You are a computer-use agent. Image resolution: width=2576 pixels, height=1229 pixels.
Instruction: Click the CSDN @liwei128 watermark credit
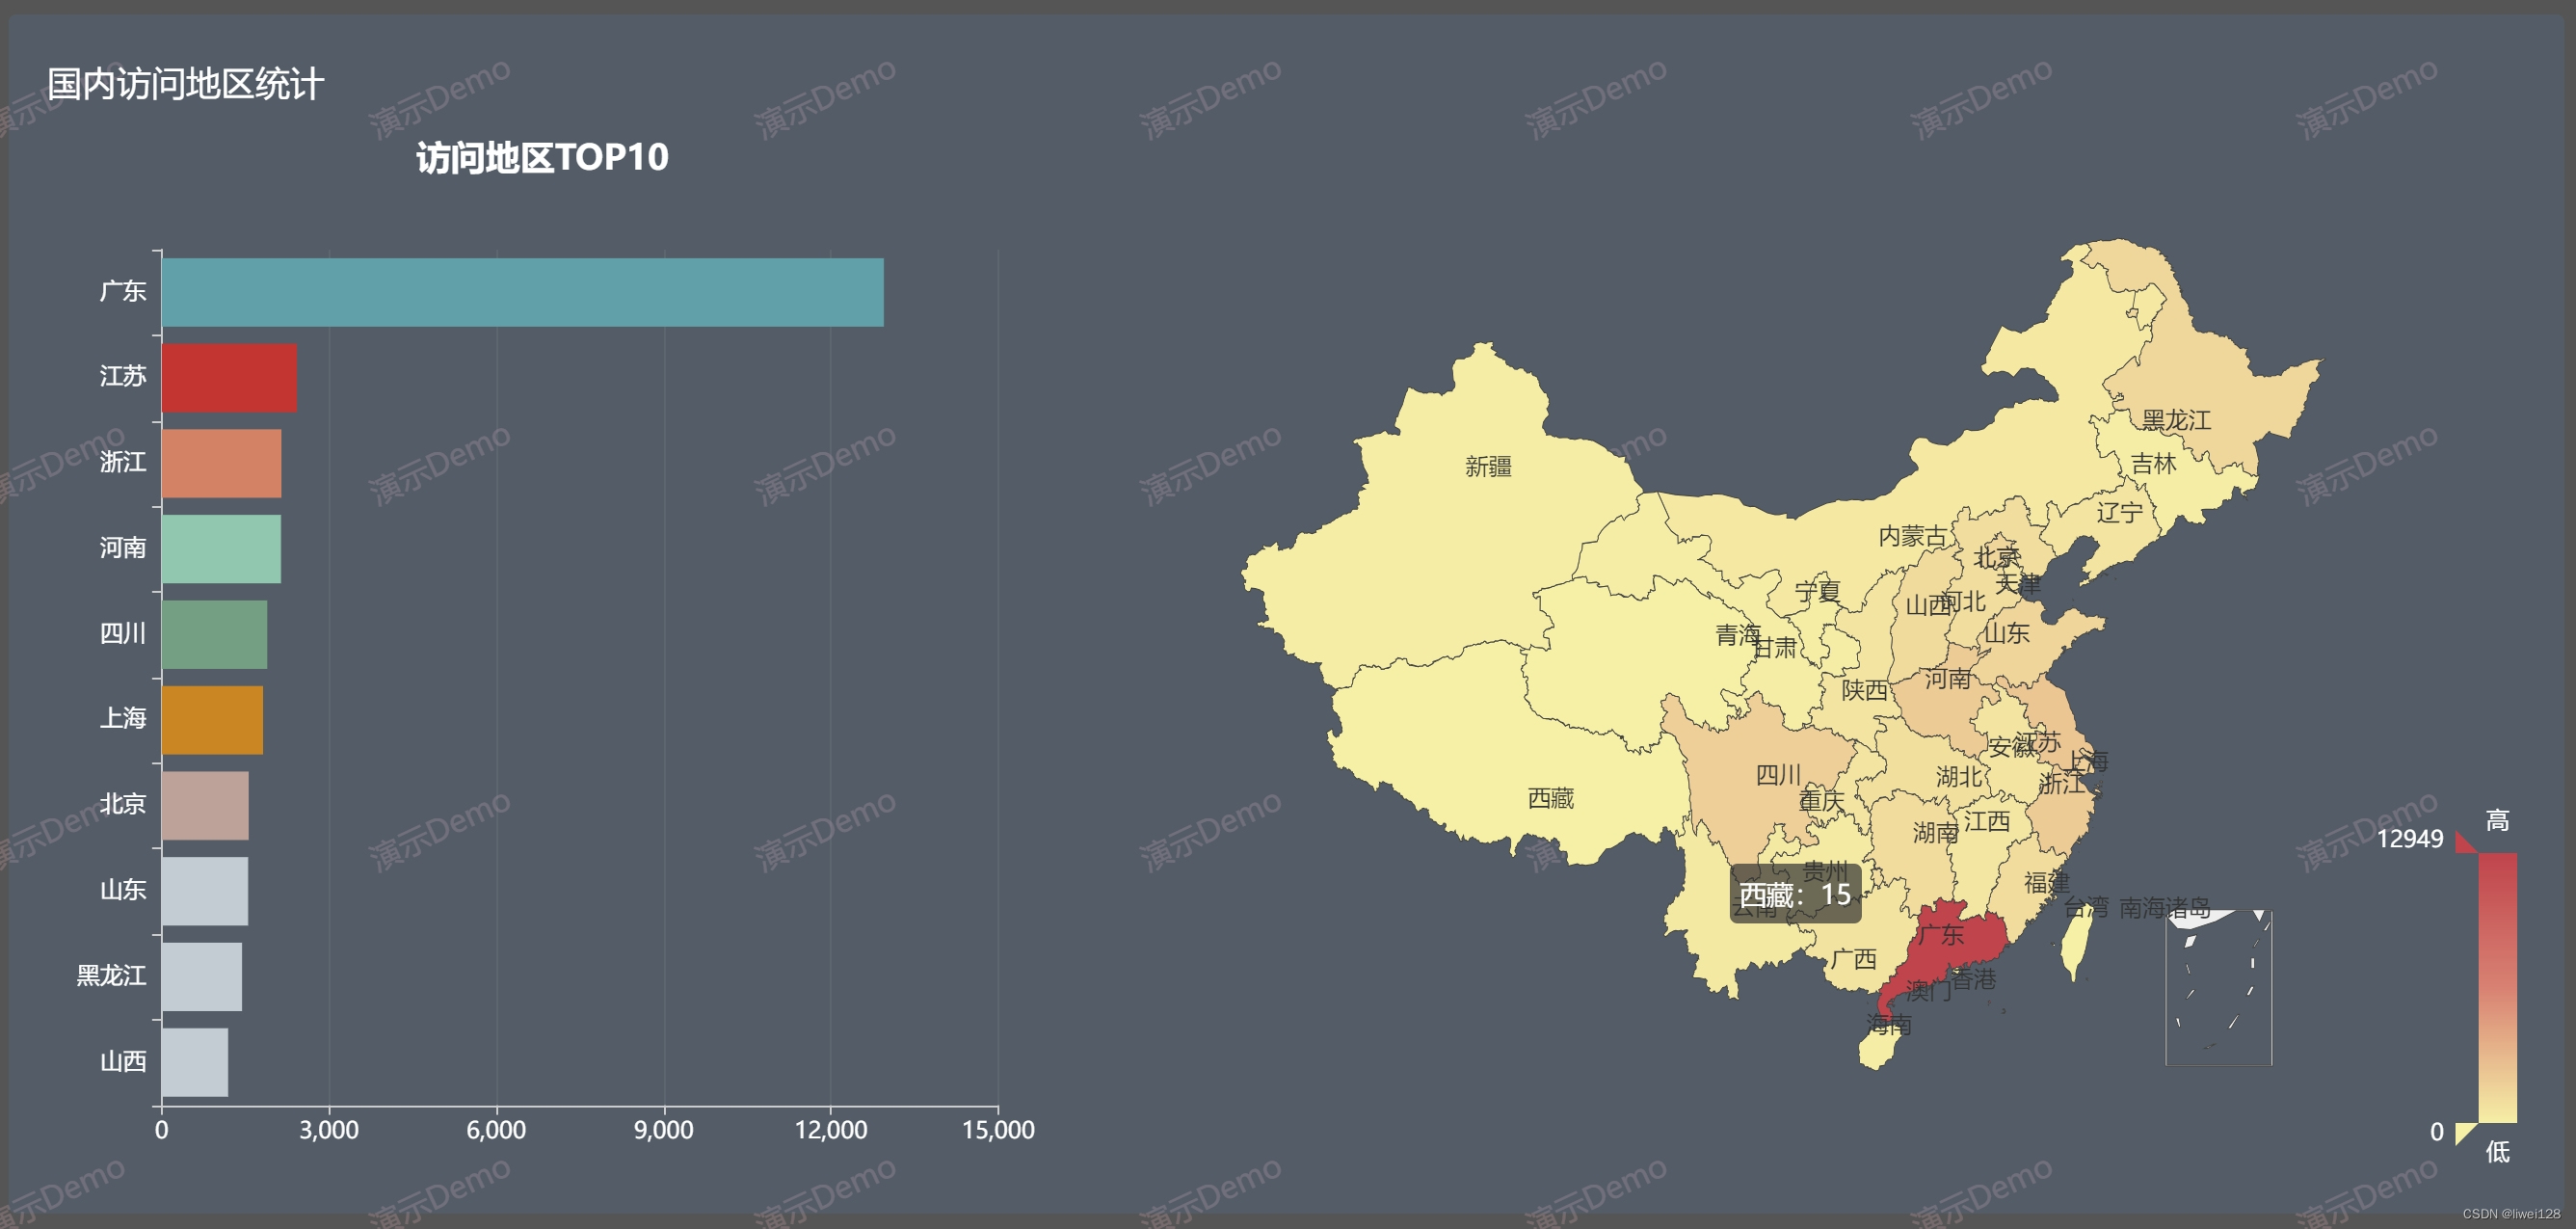coord(2511,1213)
